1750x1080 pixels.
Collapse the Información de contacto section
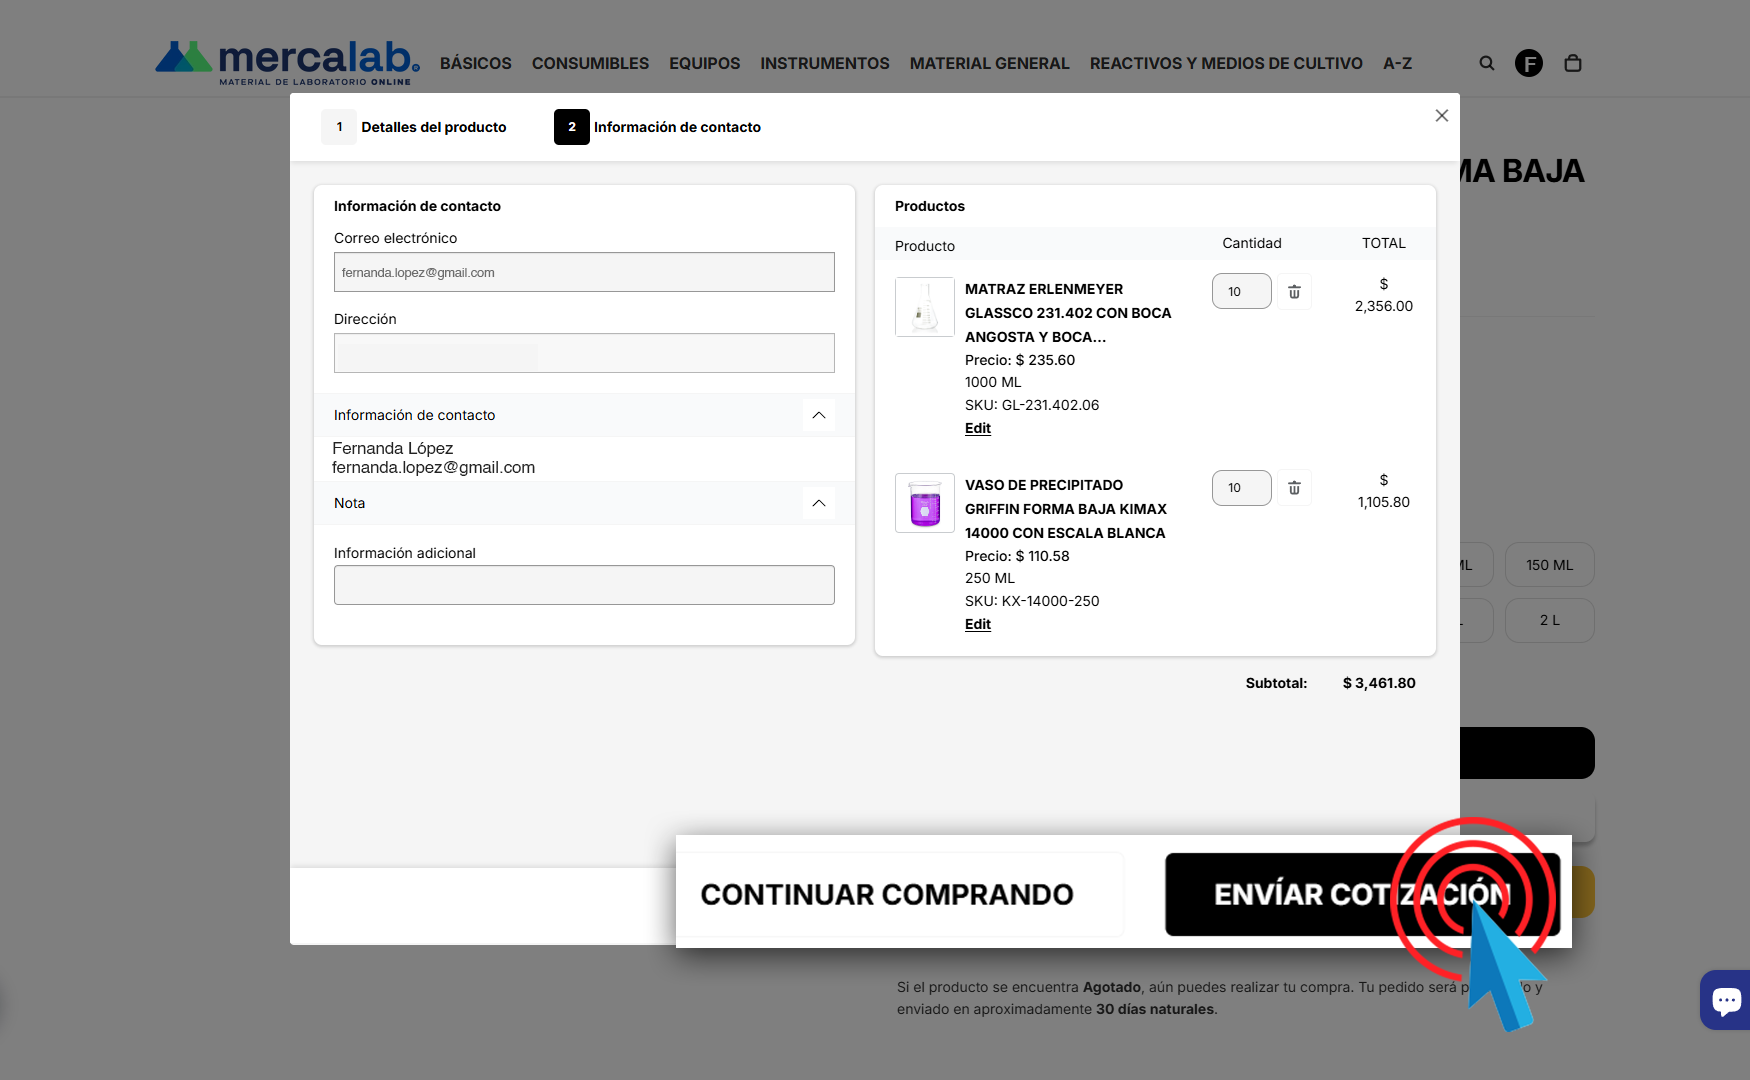coord(818,415)
